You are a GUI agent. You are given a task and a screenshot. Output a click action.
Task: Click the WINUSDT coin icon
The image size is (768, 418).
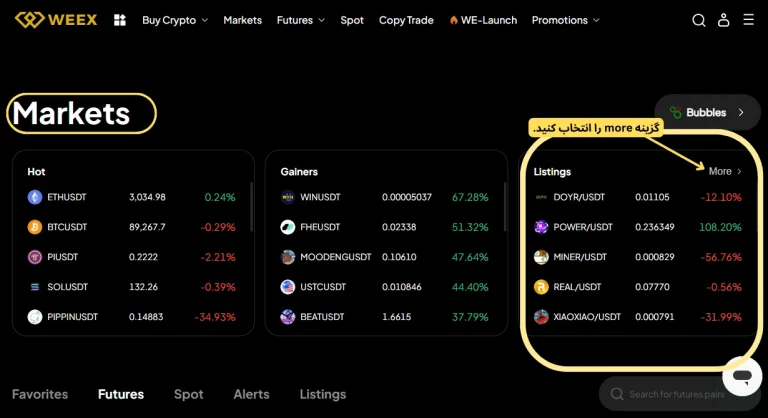288,197
